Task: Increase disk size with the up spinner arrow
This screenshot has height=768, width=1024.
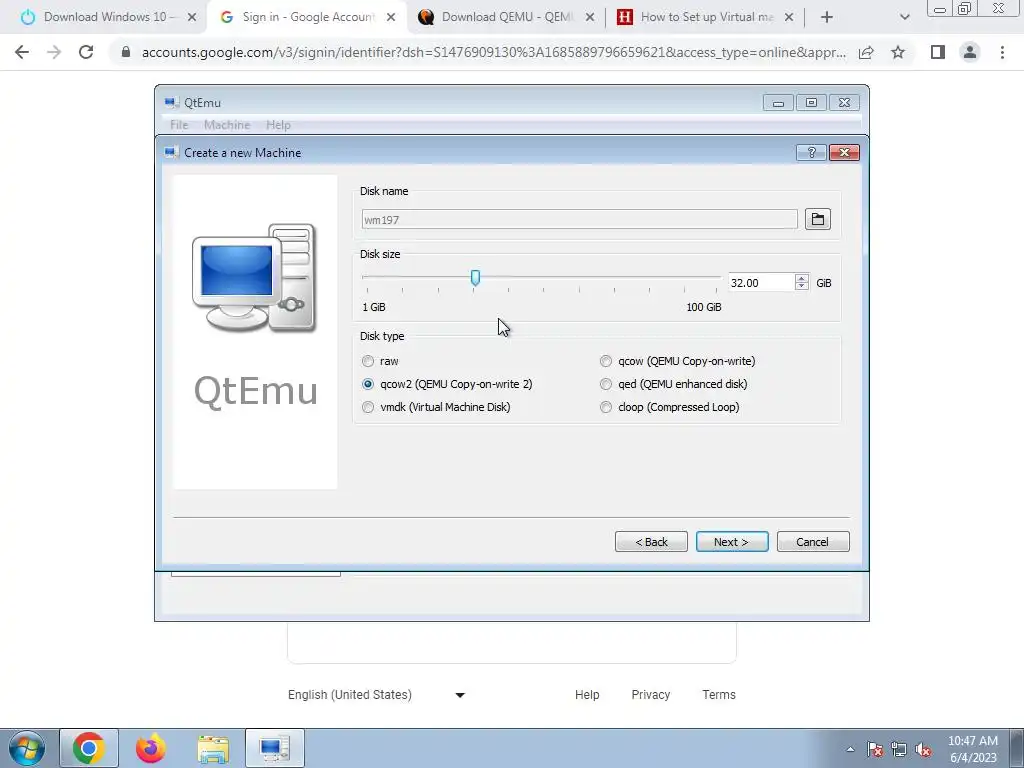Action: 802,278
